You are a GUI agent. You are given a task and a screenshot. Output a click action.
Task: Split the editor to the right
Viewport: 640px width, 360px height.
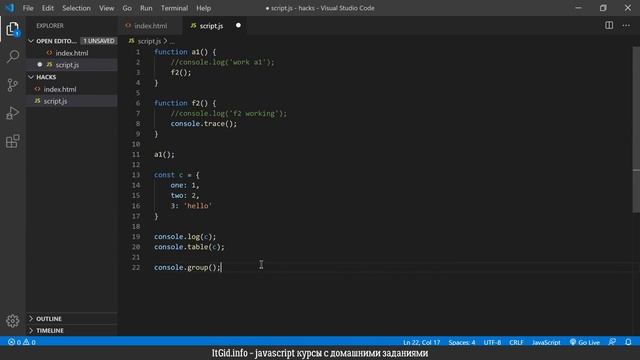click(x=609, y=25)
